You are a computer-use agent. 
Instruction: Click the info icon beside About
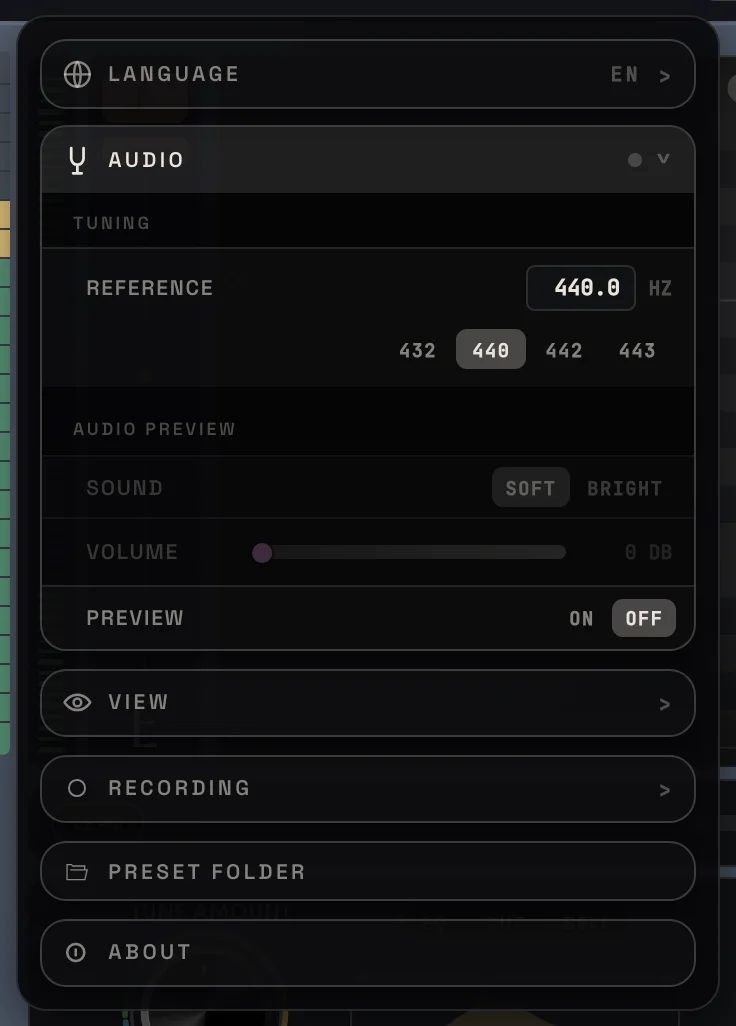(76, 953)
